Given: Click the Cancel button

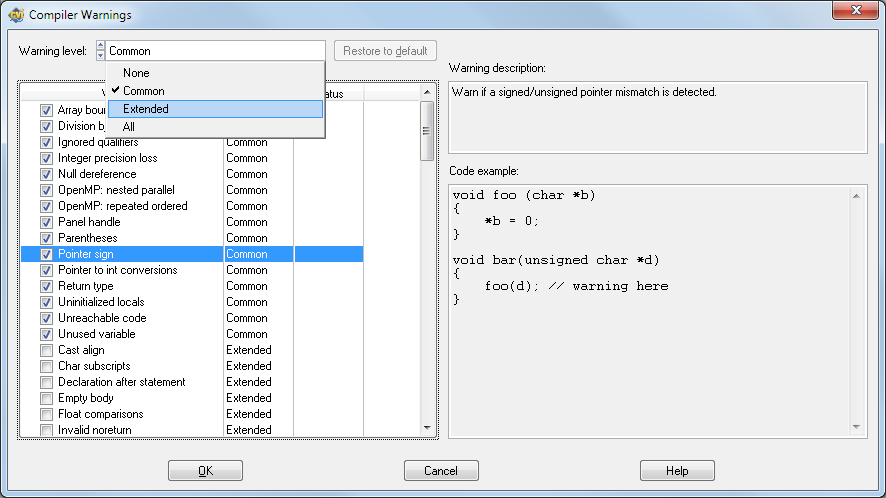Looking at the screenshot, I should pos(441,471).
